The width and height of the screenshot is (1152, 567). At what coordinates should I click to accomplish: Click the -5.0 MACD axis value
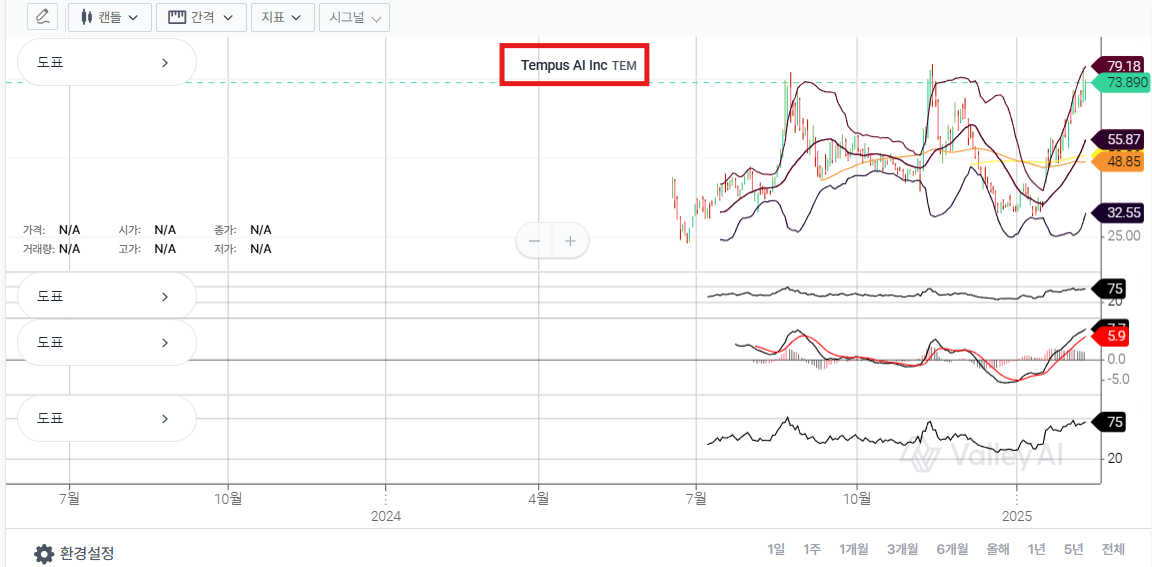click(1117, 379)
